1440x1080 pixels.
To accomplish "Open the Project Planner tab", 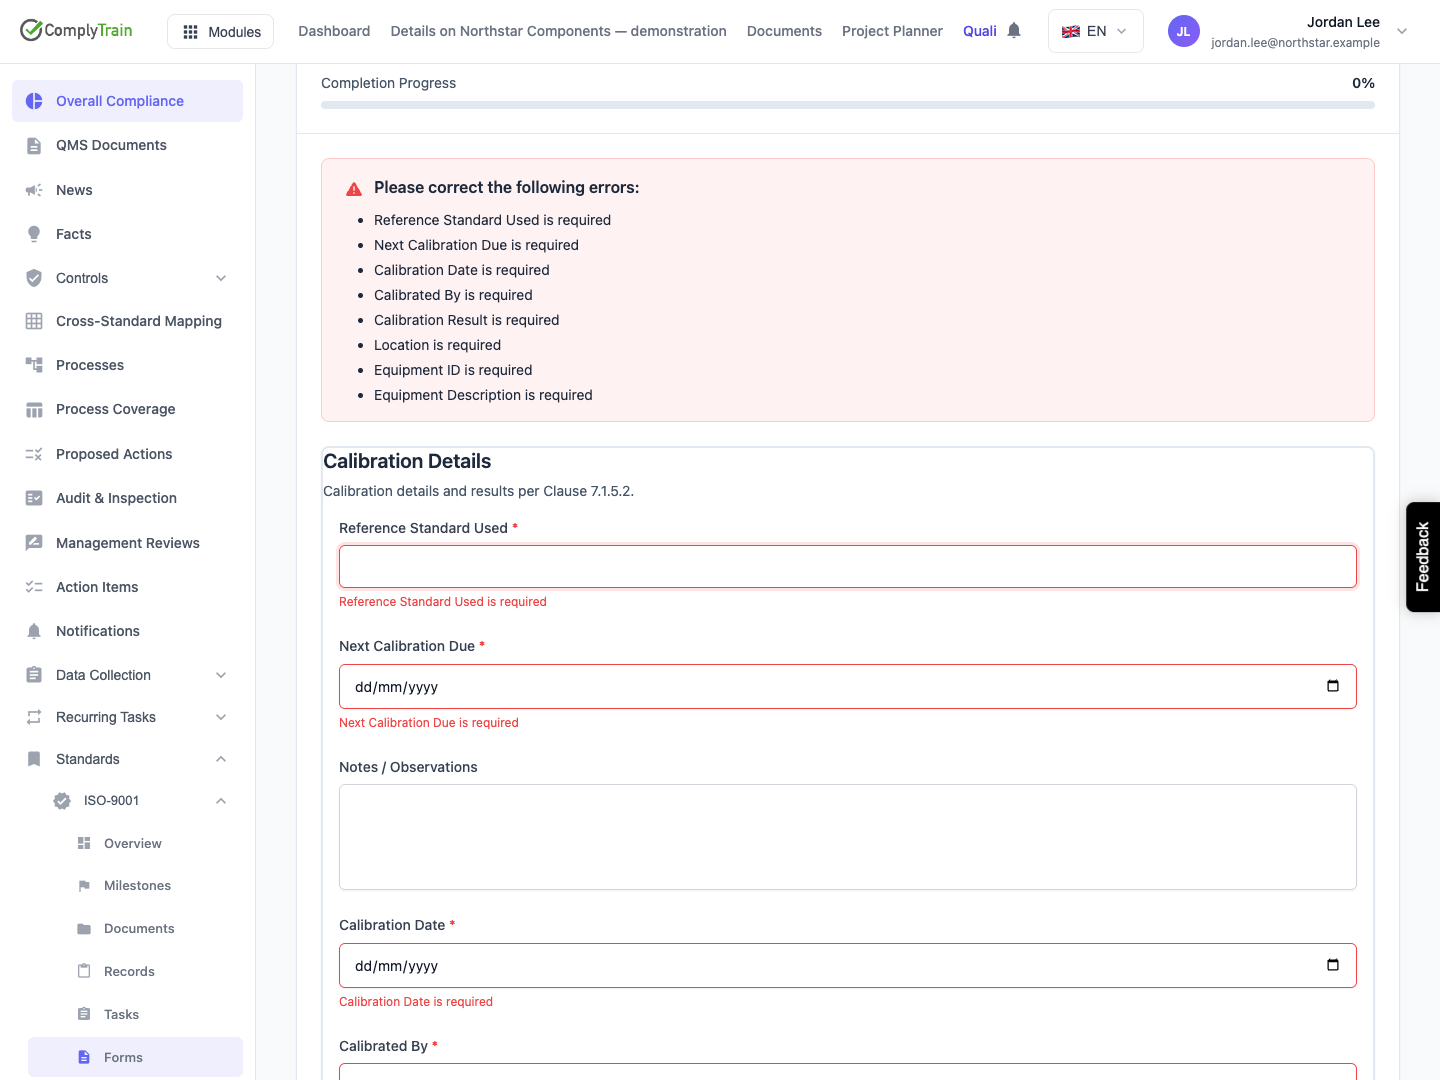I will (892, 31).
